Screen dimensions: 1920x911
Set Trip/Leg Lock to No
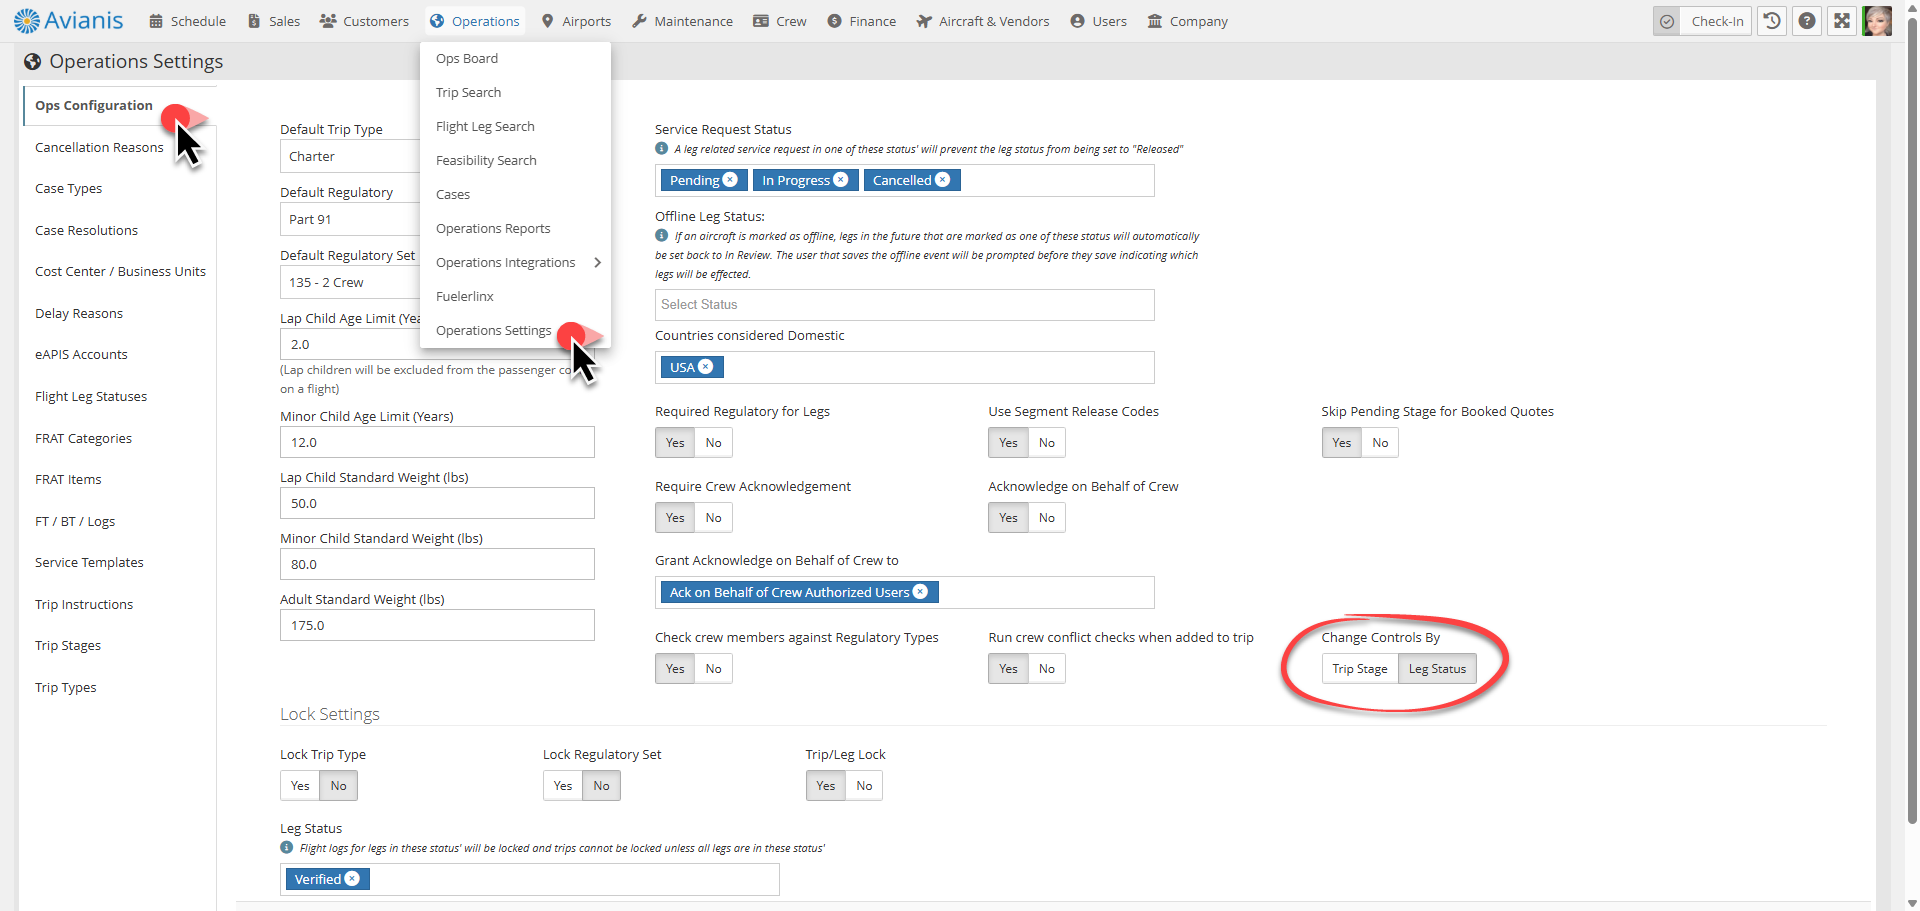[x=864, y=786]
